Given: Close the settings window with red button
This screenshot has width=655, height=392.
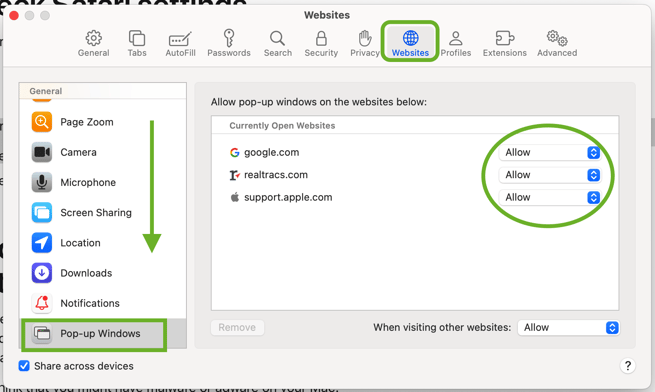Looking at the screenshot, I should [x=14, y=15].
